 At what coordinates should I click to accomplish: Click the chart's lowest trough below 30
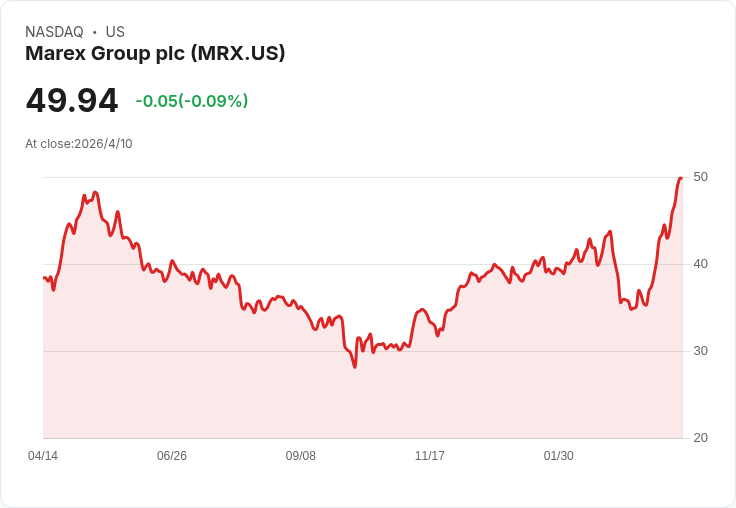tap(354, 367)
